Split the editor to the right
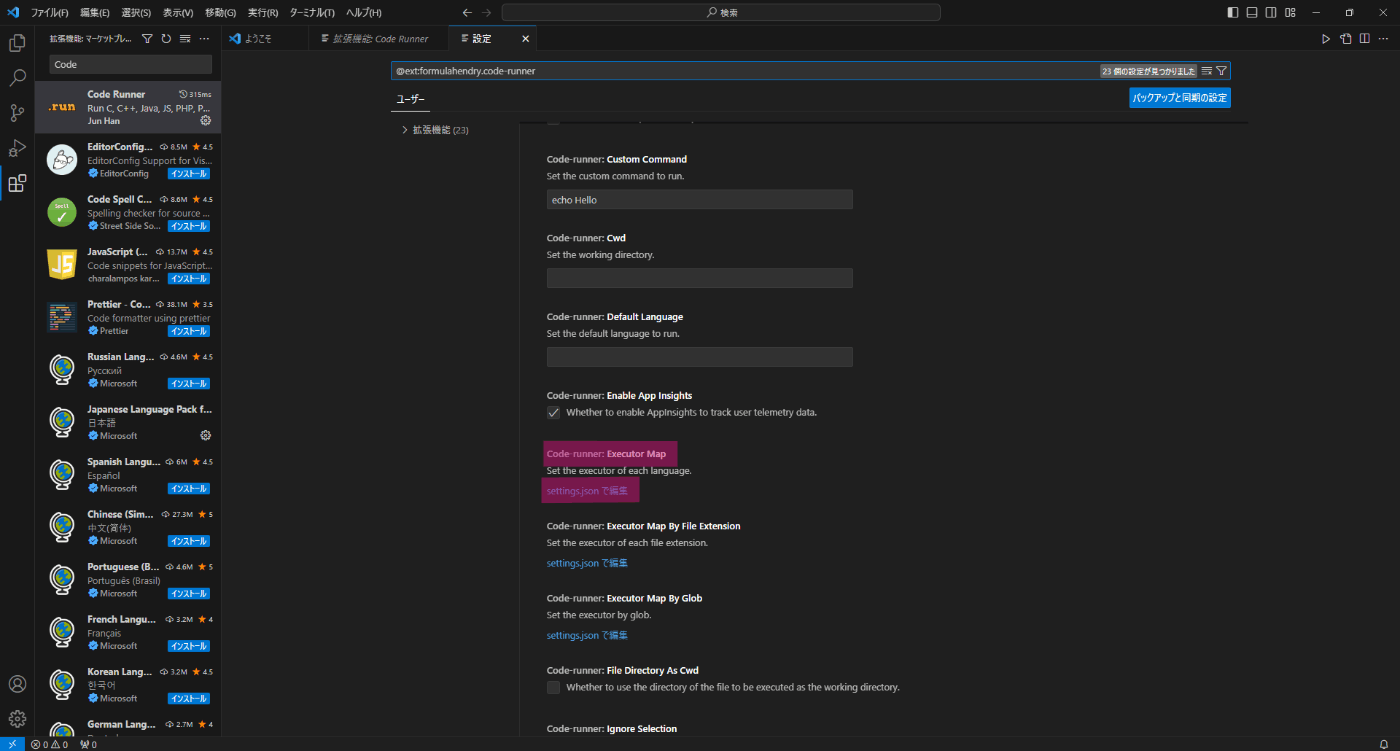 coord(1365,39)
